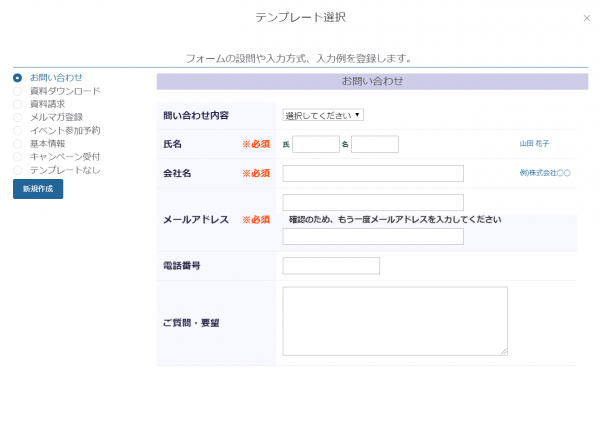Click the お問い合わせ form header bar
Screen dimensions: 600x424
372,81
